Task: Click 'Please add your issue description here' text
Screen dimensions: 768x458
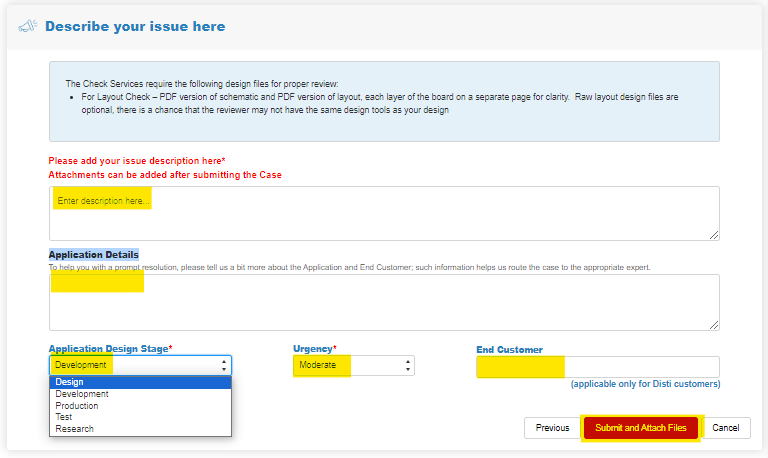Action: point(137,161)
